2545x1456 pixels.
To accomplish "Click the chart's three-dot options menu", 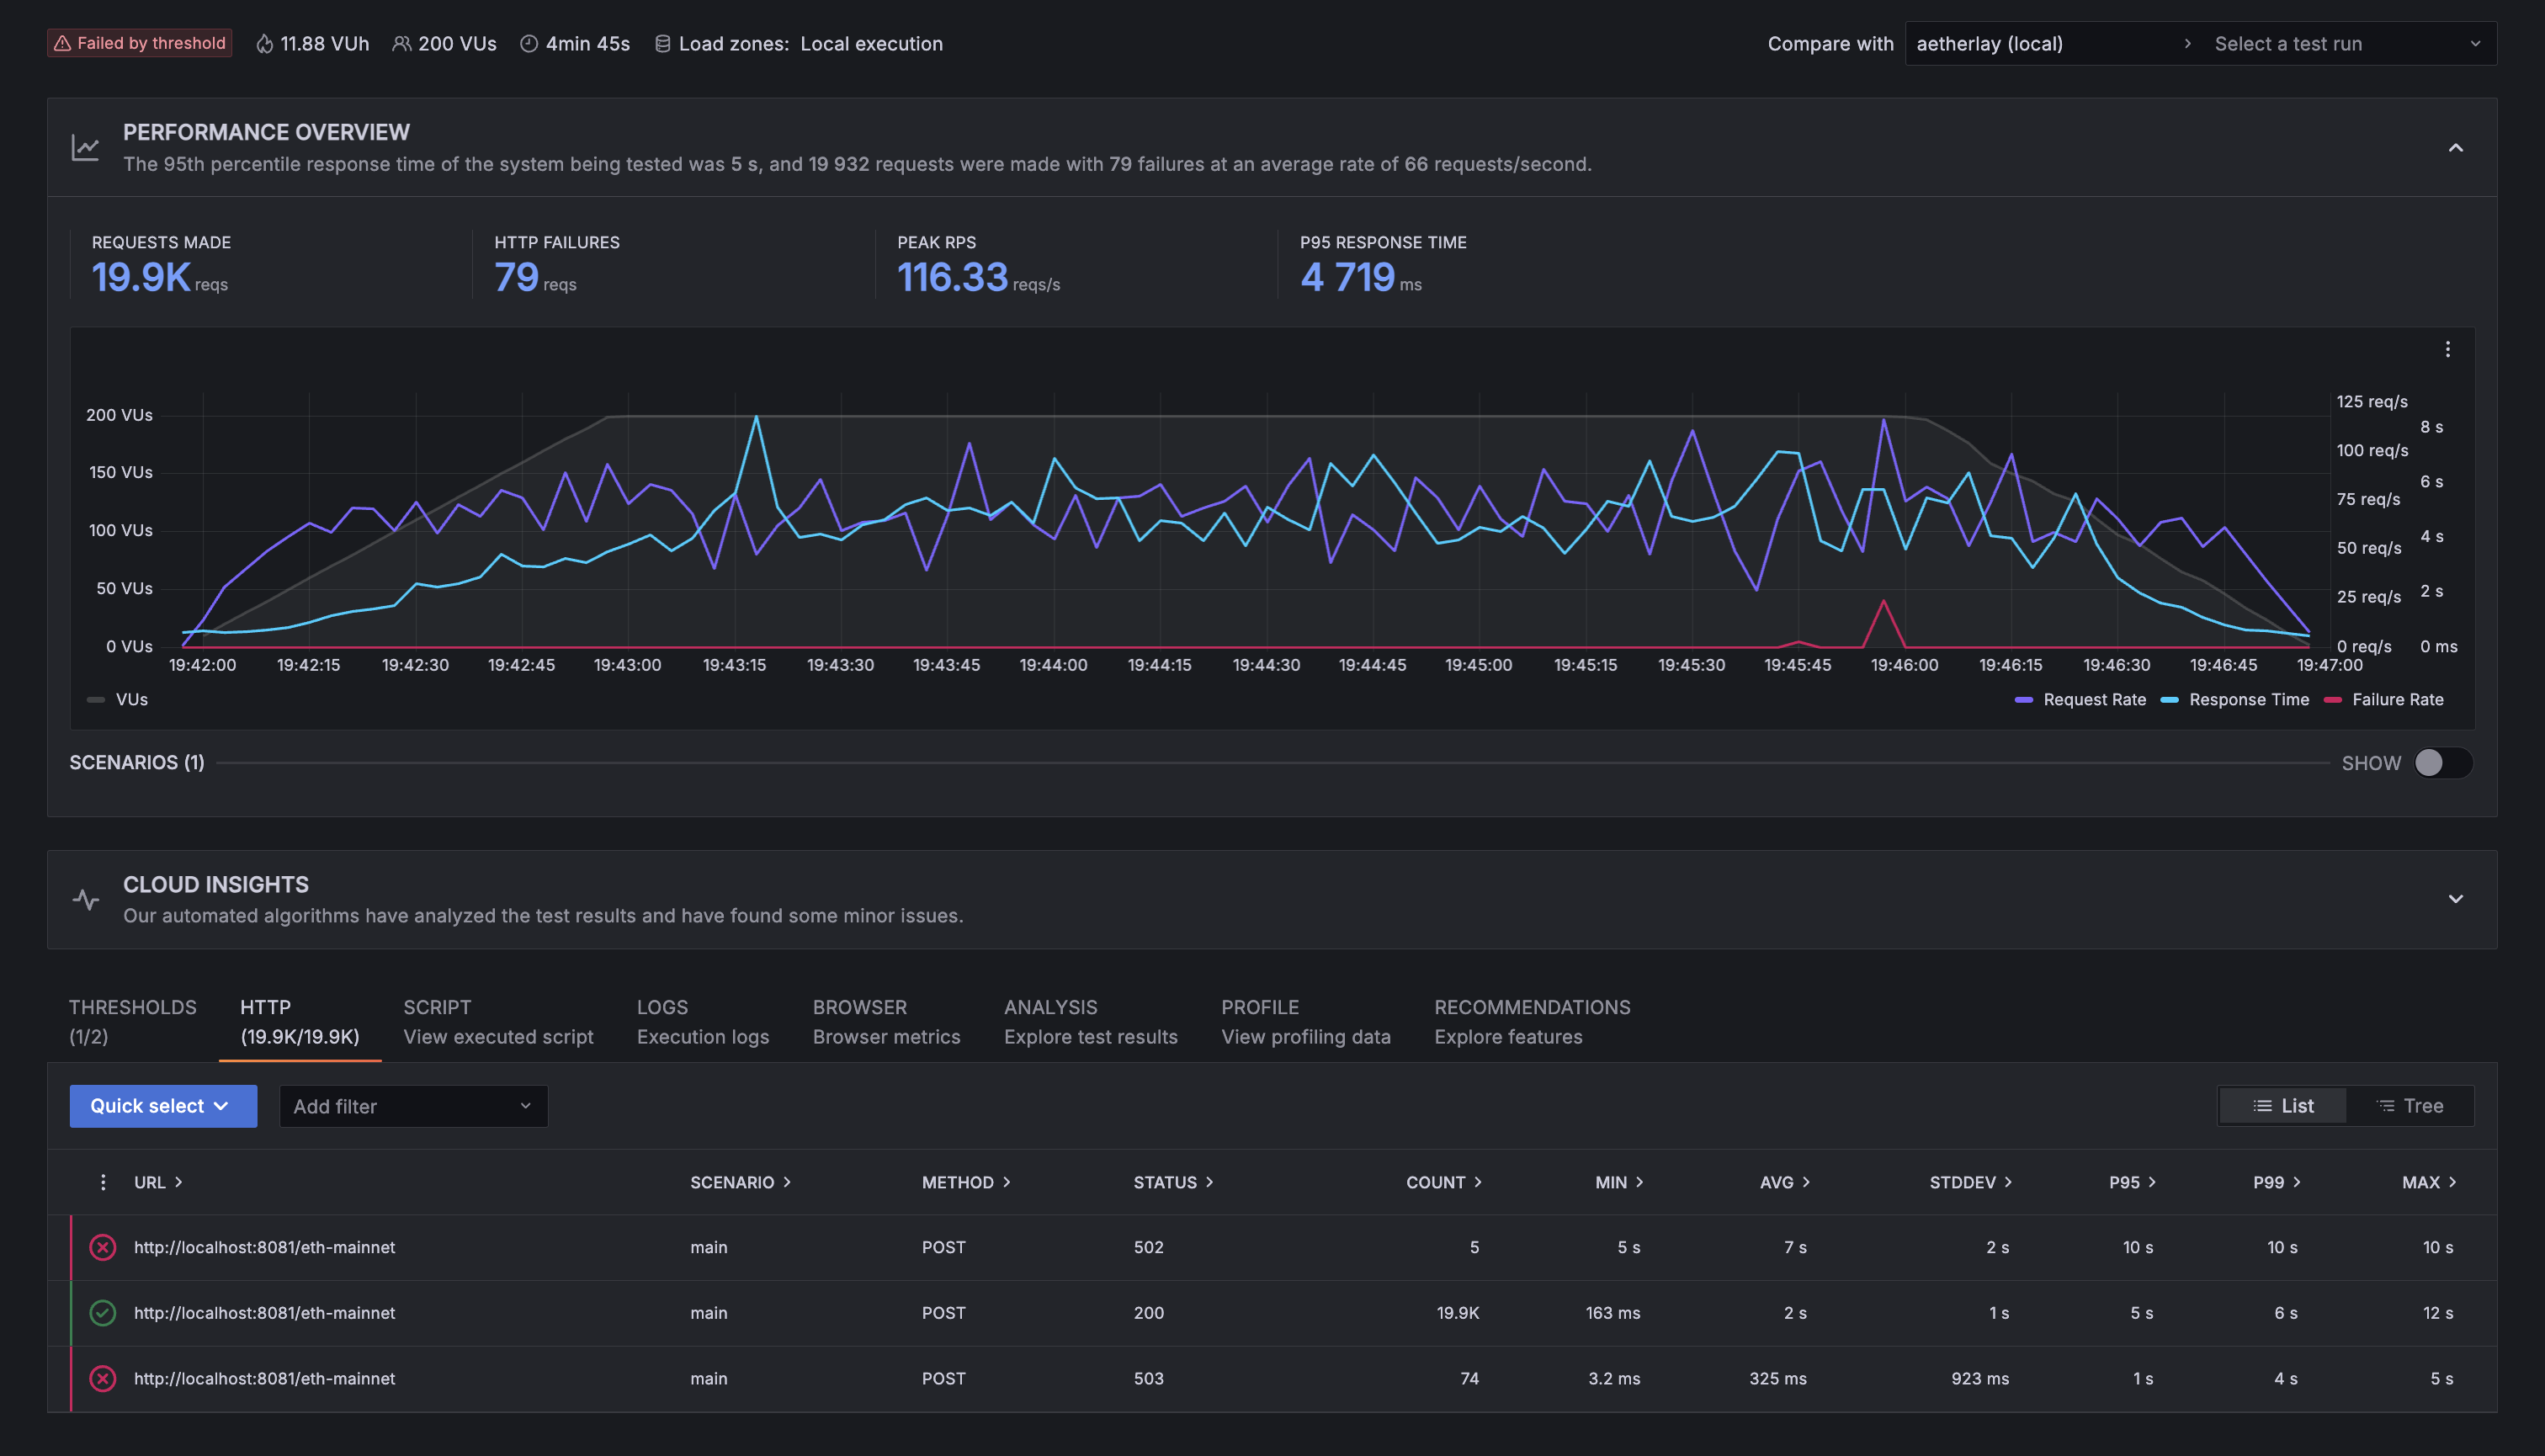I will pos(2447,349).
